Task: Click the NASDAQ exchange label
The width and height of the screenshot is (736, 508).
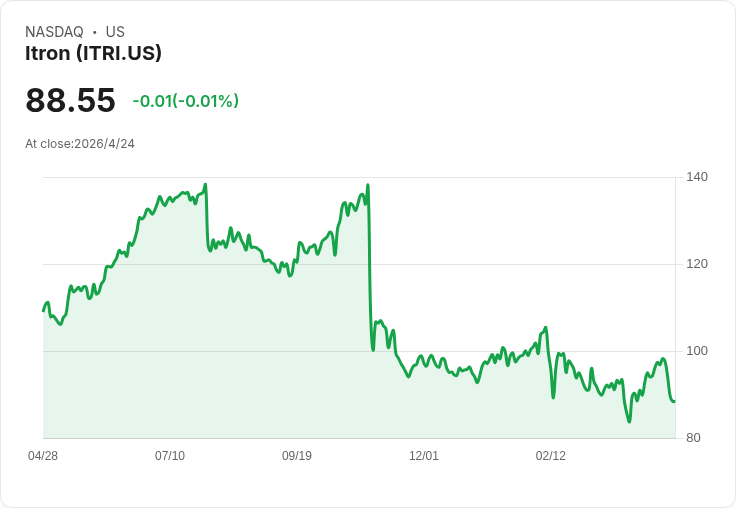Action: [54, 32]
